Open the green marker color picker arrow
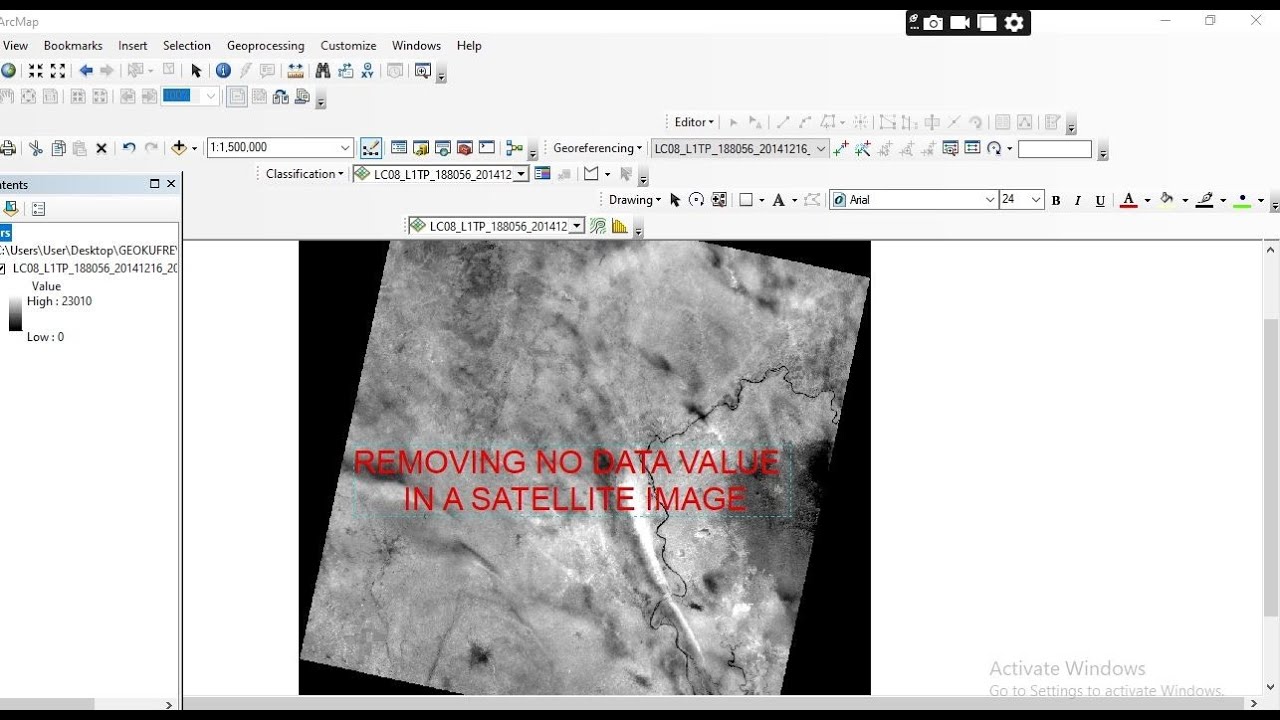 [1260, 200]
